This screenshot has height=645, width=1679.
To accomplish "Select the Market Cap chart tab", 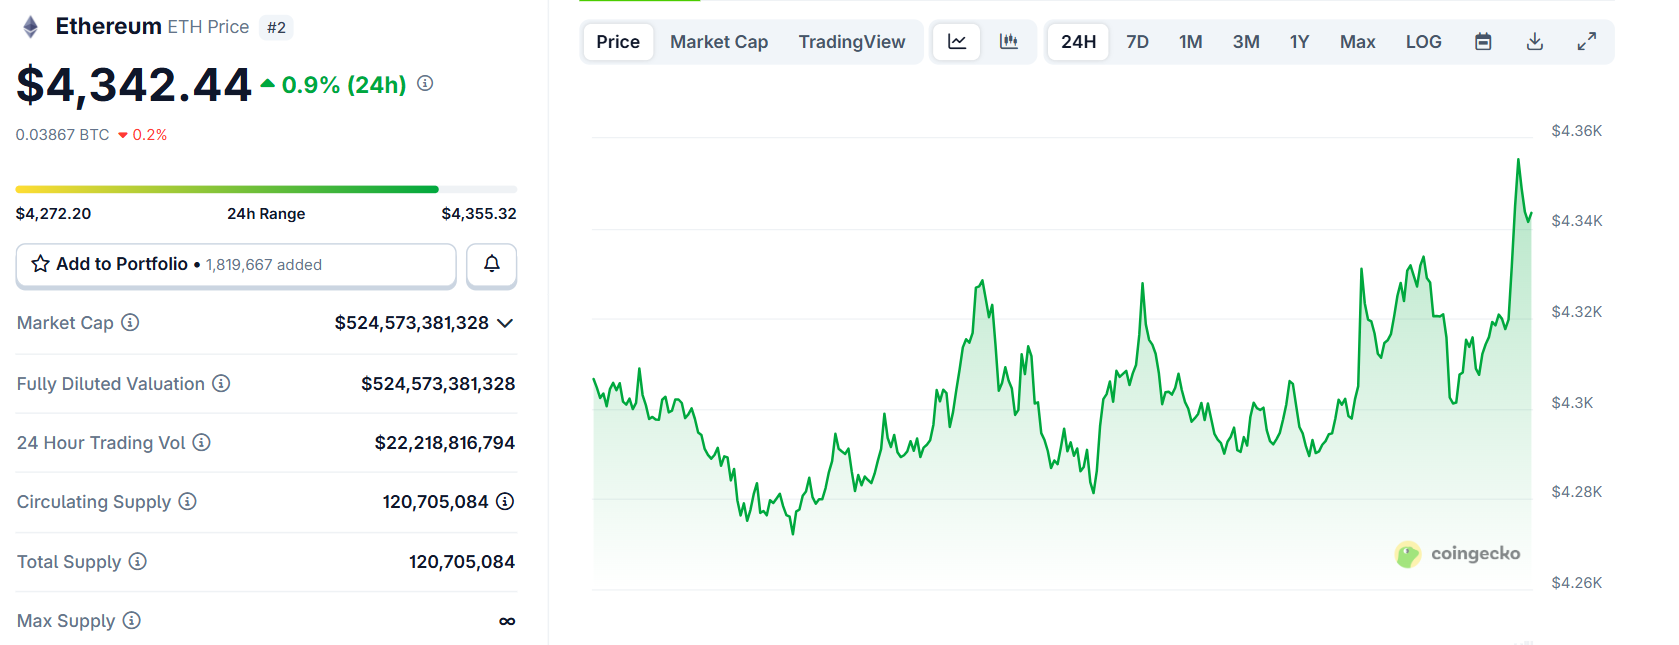I will pyautogui.click(x=719, y=42).
